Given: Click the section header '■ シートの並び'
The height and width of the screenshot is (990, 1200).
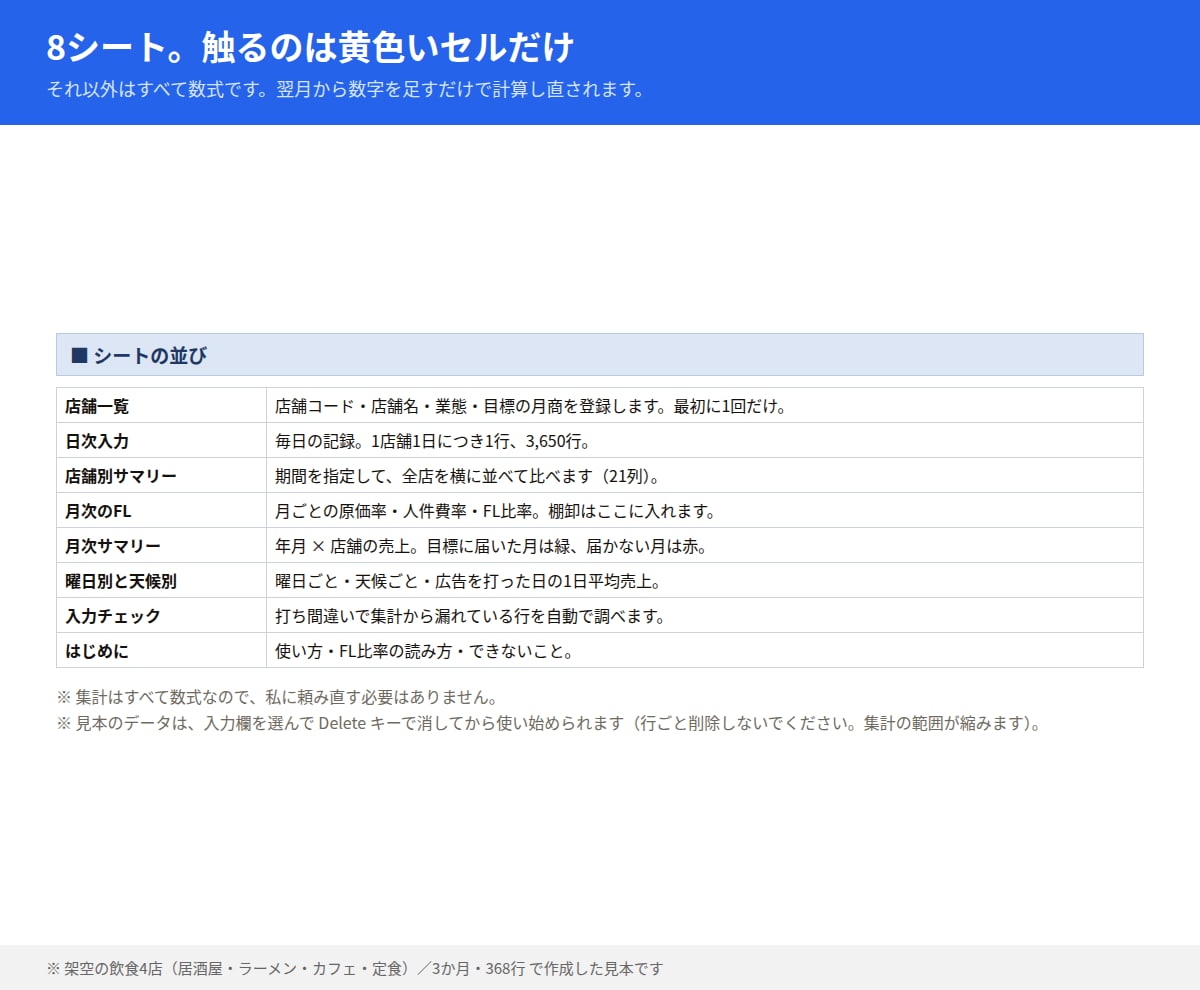Looking at the screenshot, I should click(600, 355).
